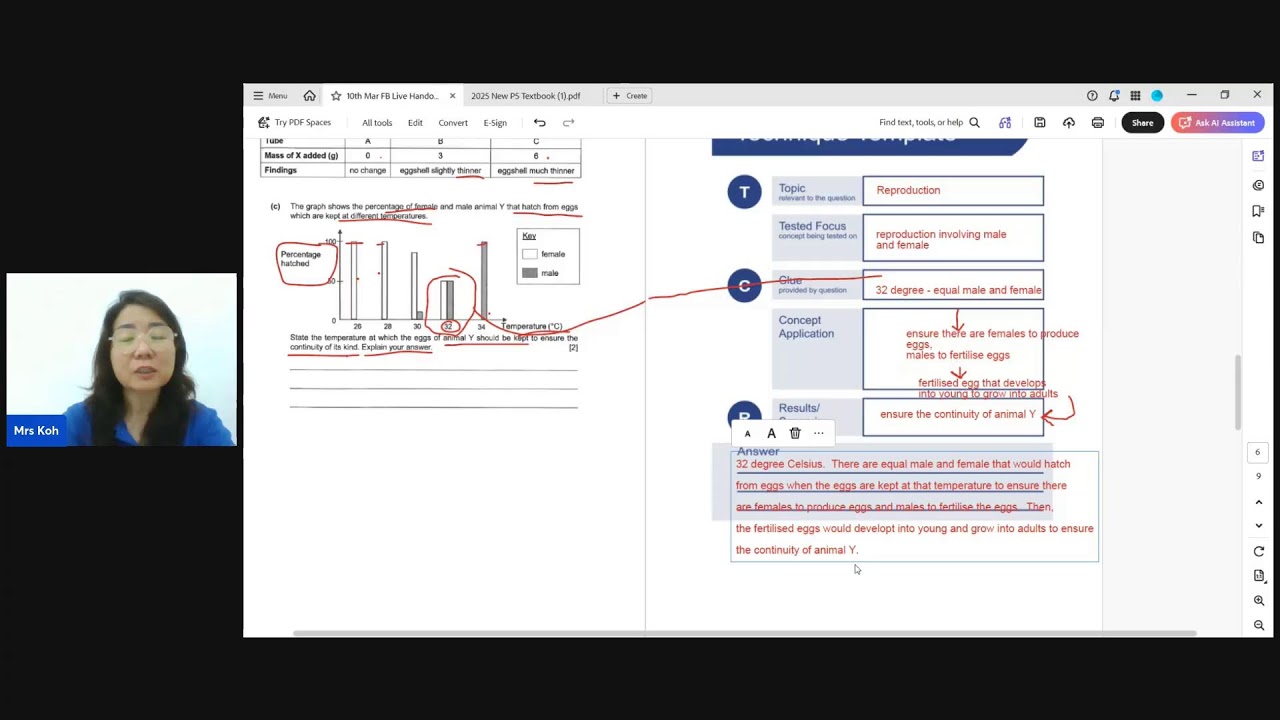Click the Create new document button

click(x=630, y=96)
